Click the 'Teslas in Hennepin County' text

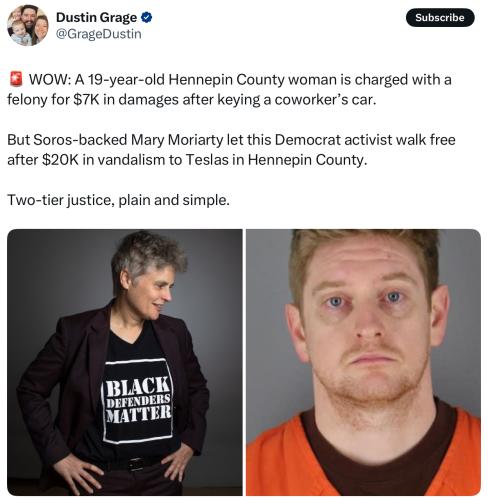(276, 160)
